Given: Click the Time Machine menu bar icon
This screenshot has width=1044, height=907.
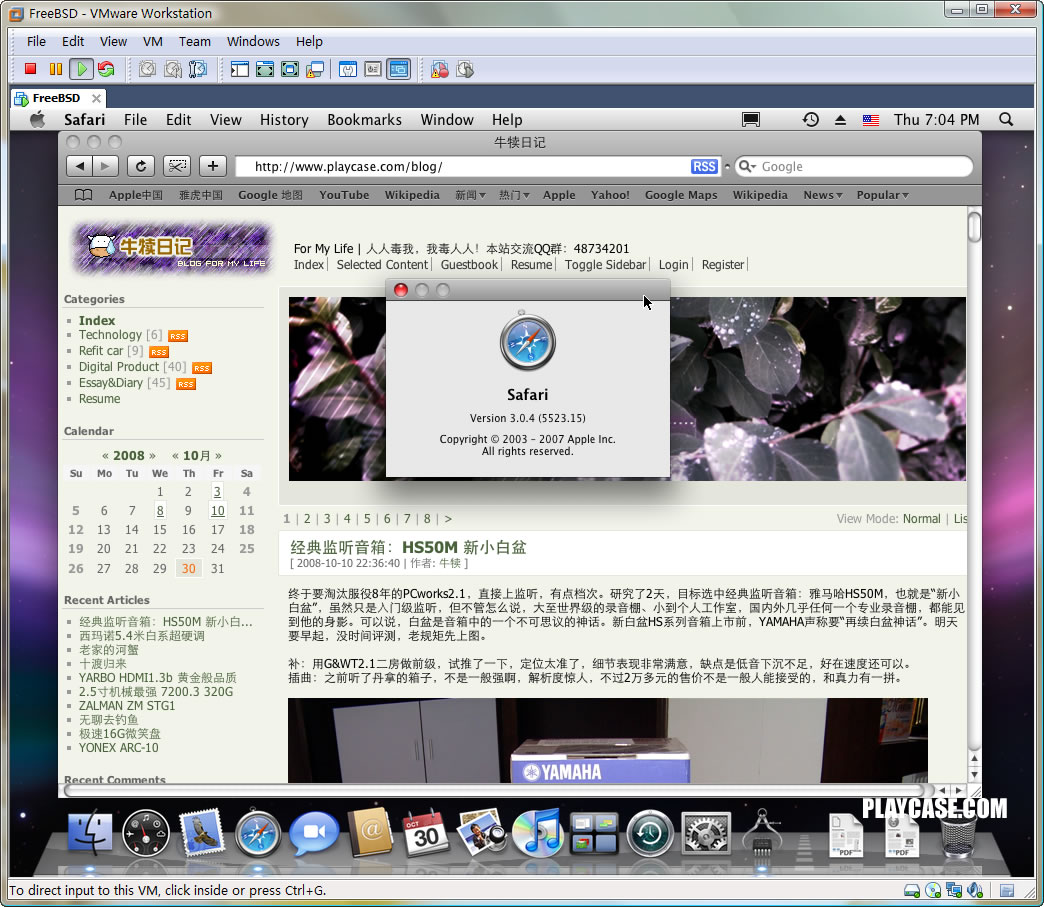Looking at the screenshot, I should tap(810, 120).
